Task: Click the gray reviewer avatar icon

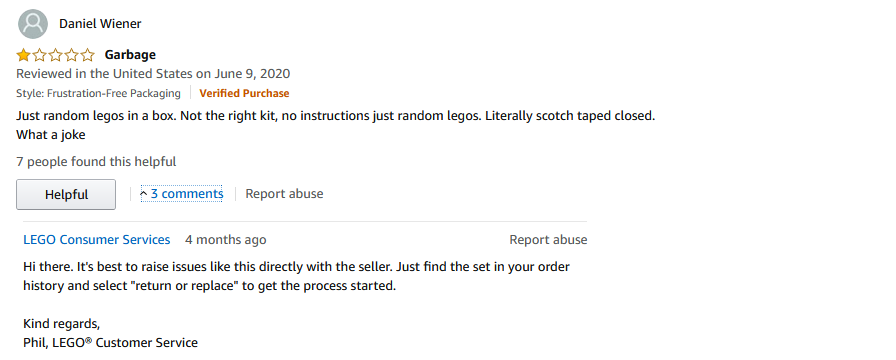Action: point(33,24)
